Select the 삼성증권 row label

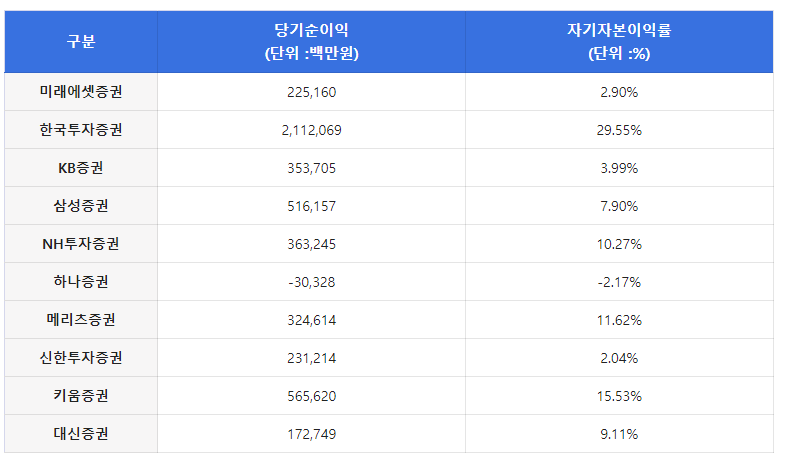point(81,206)
